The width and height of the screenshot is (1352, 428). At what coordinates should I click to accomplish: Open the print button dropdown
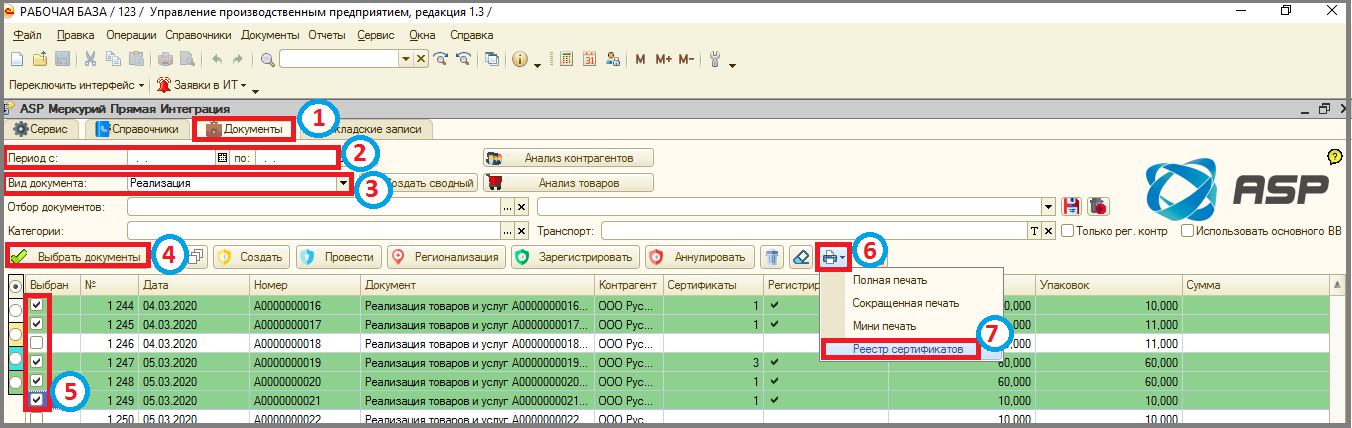tap(844, 257)
